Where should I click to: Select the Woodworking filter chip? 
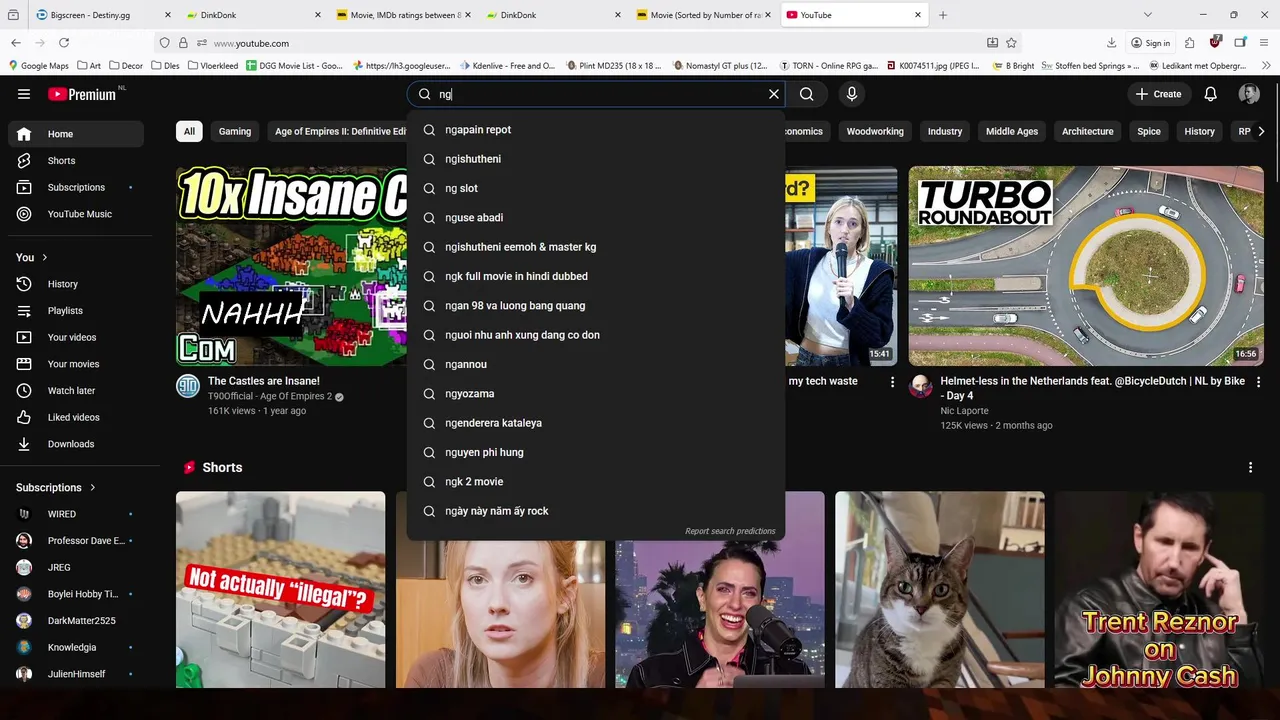pyautogui.click(x=875, y=131)
